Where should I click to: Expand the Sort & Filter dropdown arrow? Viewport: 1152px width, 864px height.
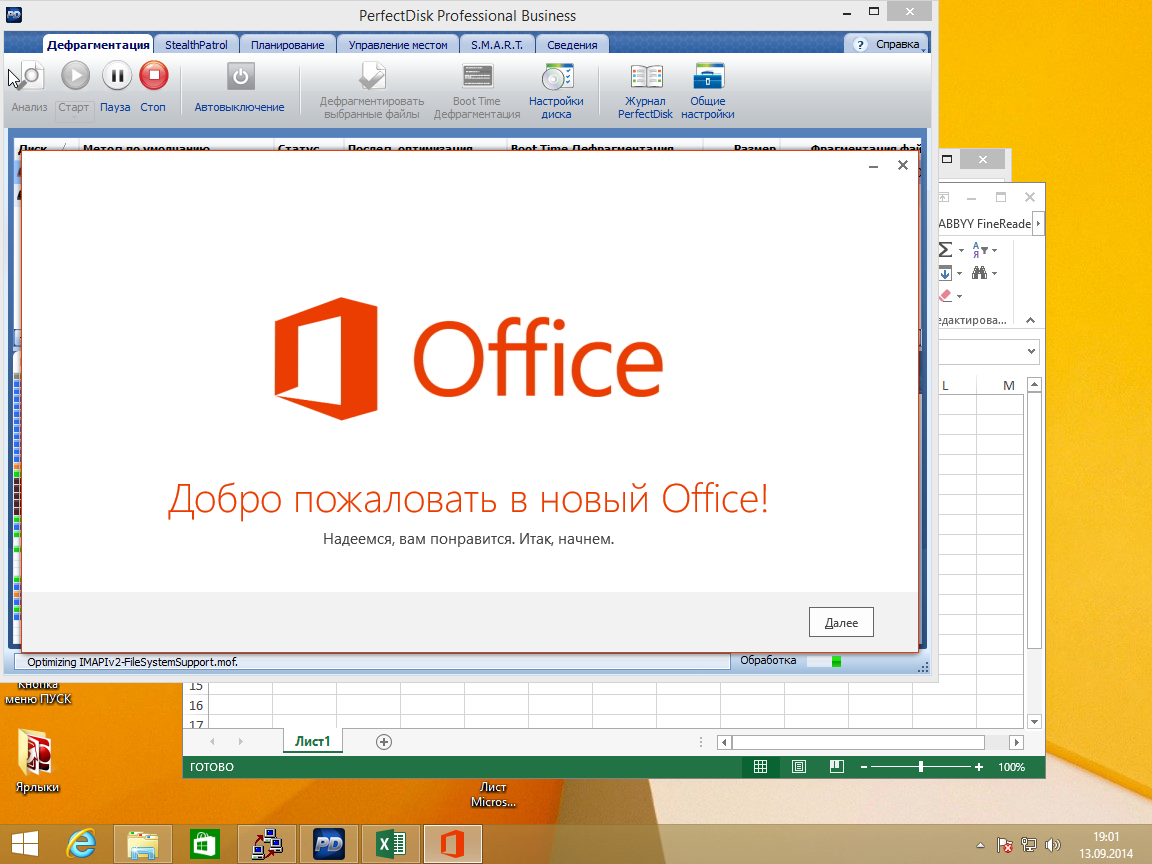click(x=995, y=251)
